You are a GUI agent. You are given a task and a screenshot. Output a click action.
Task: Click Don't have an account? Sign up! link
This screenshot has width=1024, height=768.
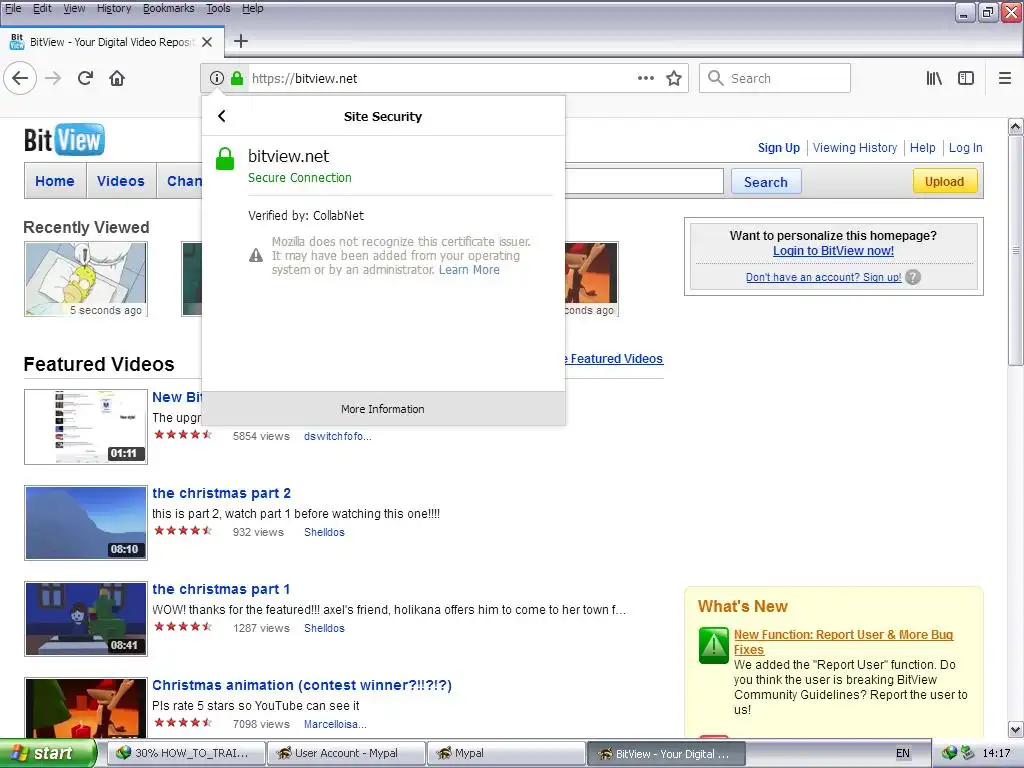(824, 277)
